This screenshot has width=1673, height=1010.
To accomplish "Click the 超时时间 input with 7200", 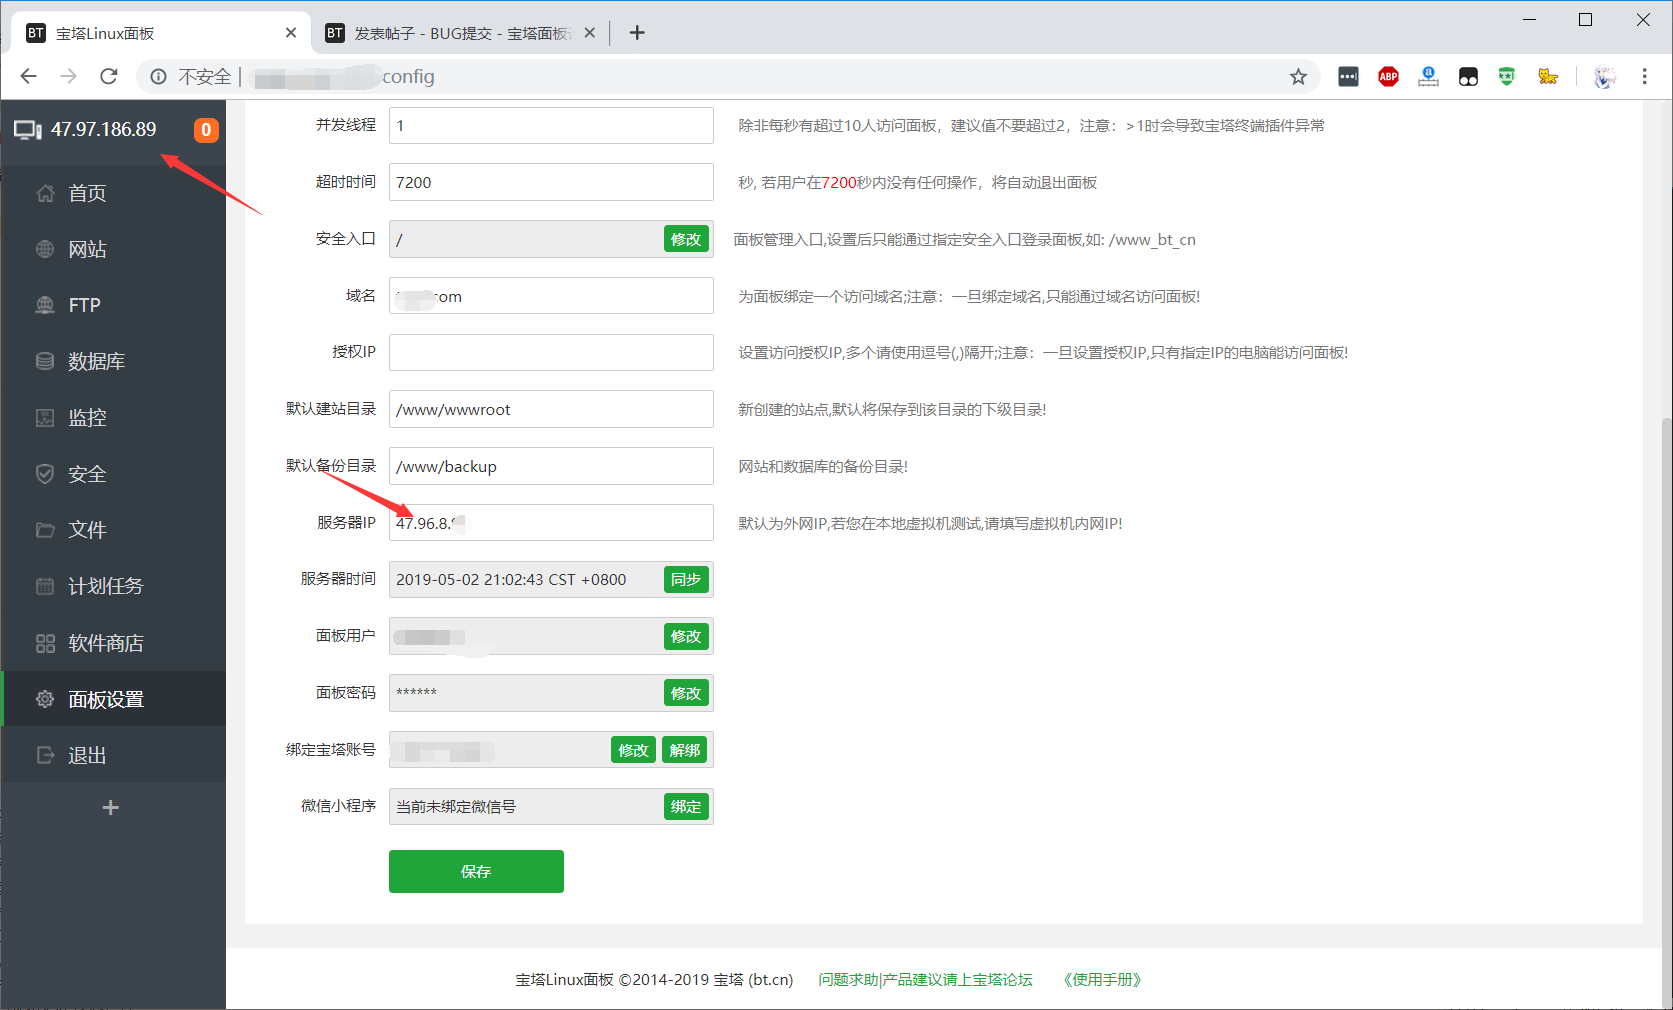I will [551, 182].
